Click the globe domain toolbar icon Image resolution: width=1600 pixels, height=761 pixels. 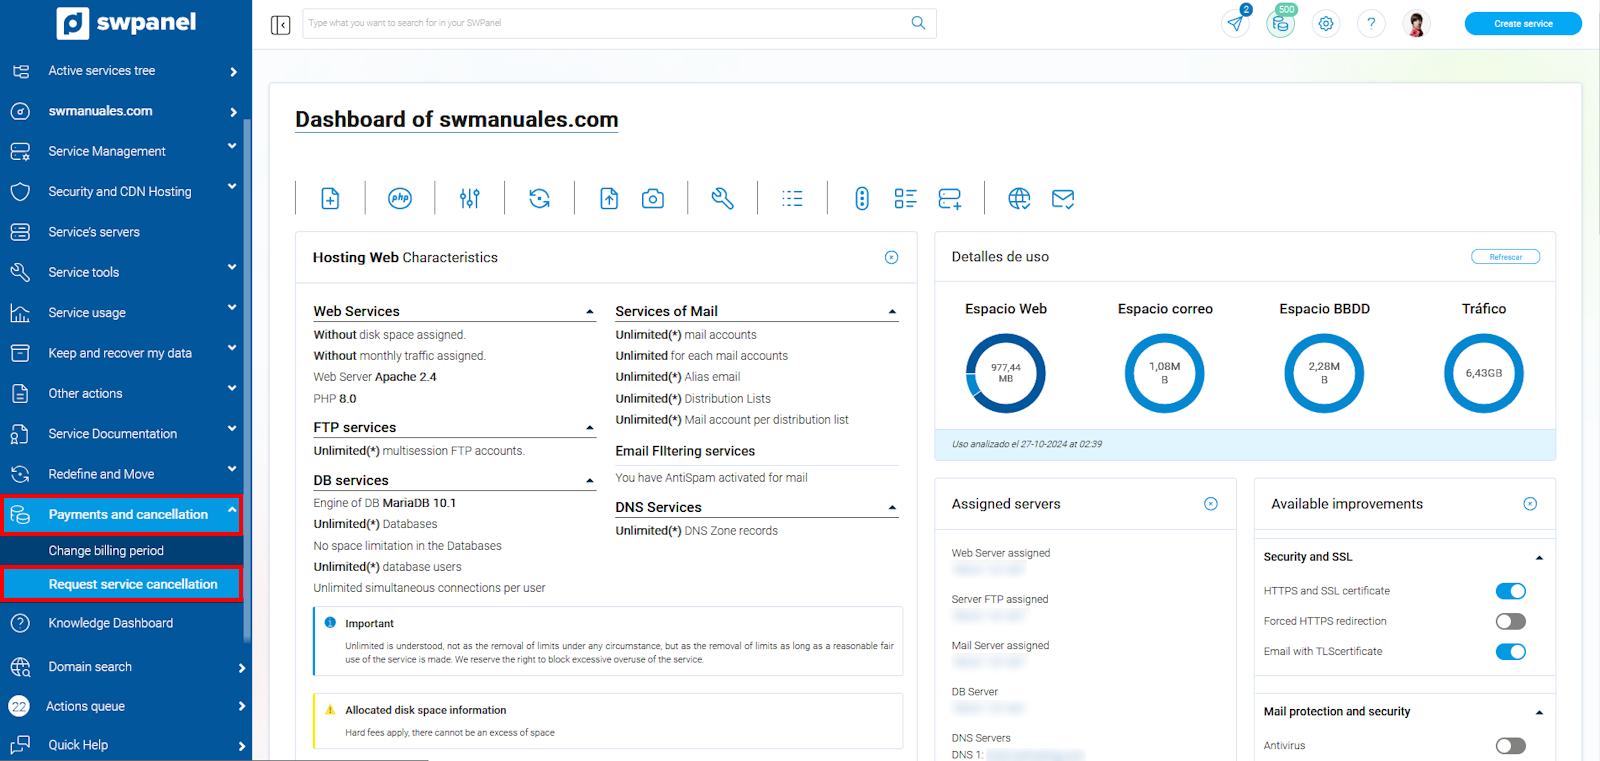1019,198
